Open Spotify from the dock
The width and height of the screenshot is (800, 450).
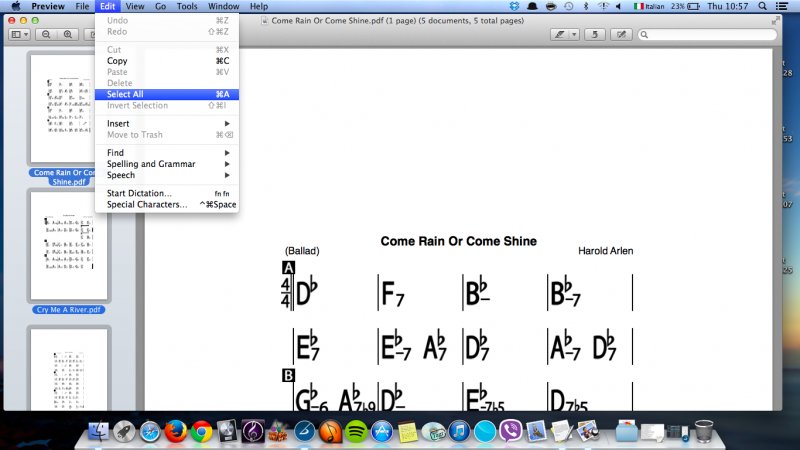pyautogui.click(x=356, y=431)
